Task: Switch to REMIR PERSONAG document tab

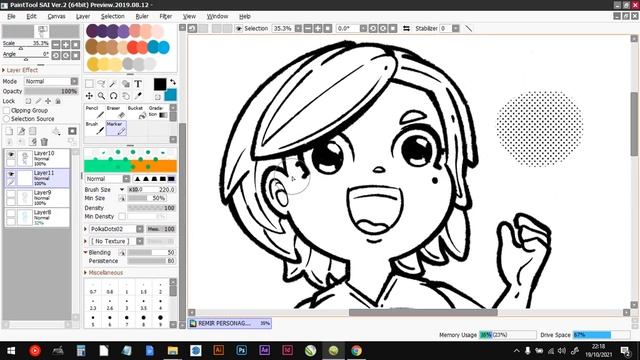Action: pos(230,323)
